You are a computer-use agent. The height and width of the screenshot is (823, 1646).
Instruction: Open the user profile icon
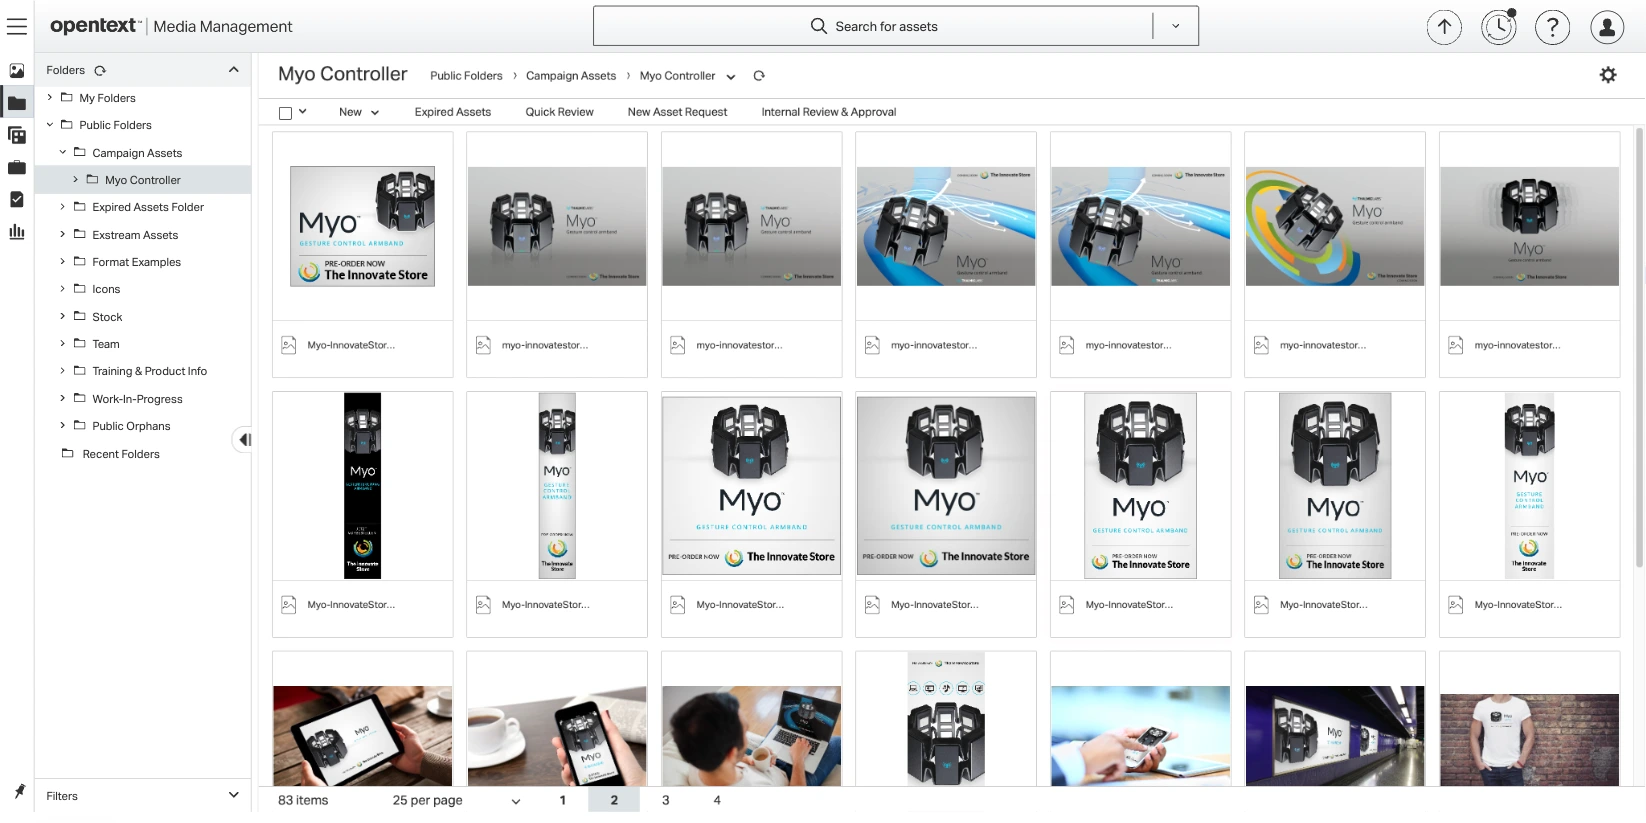1607,27
